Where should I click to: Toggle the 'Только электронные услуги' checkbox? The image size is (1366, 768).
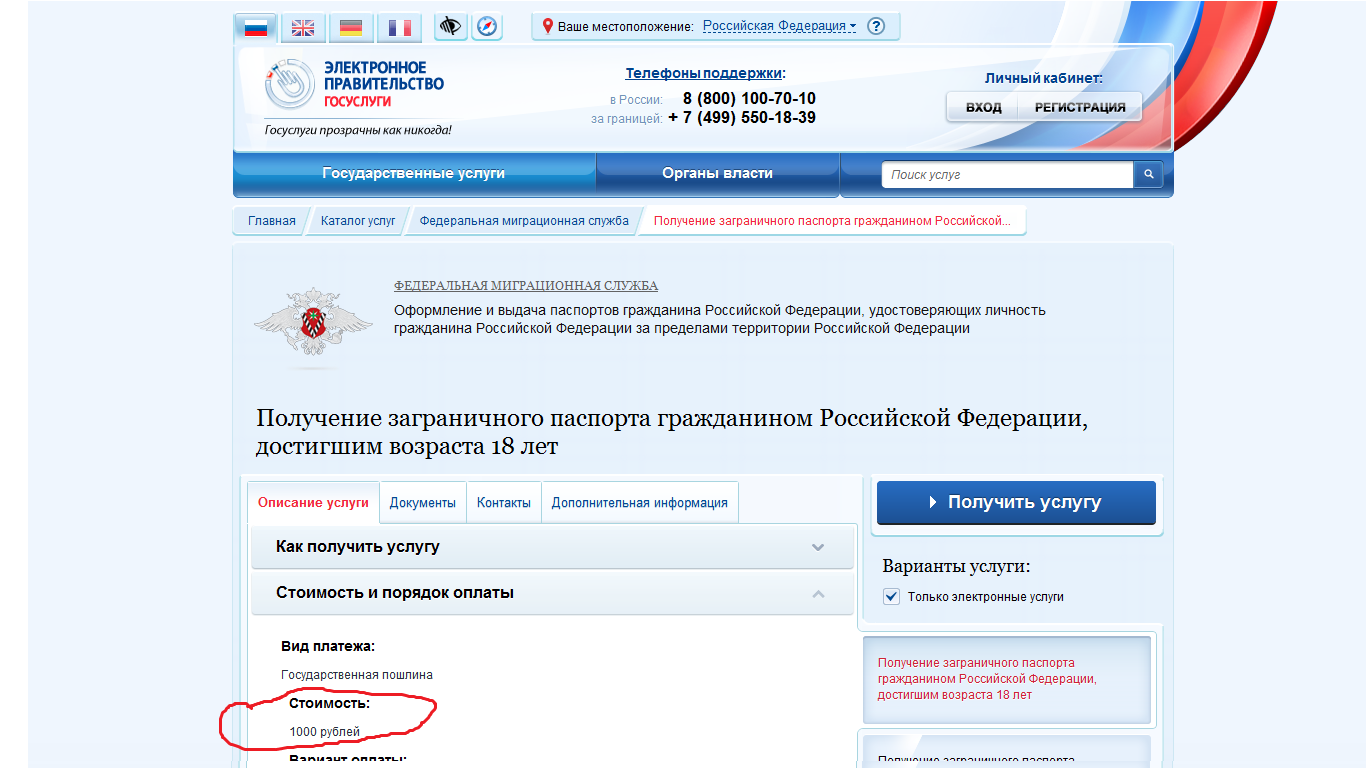892,597
